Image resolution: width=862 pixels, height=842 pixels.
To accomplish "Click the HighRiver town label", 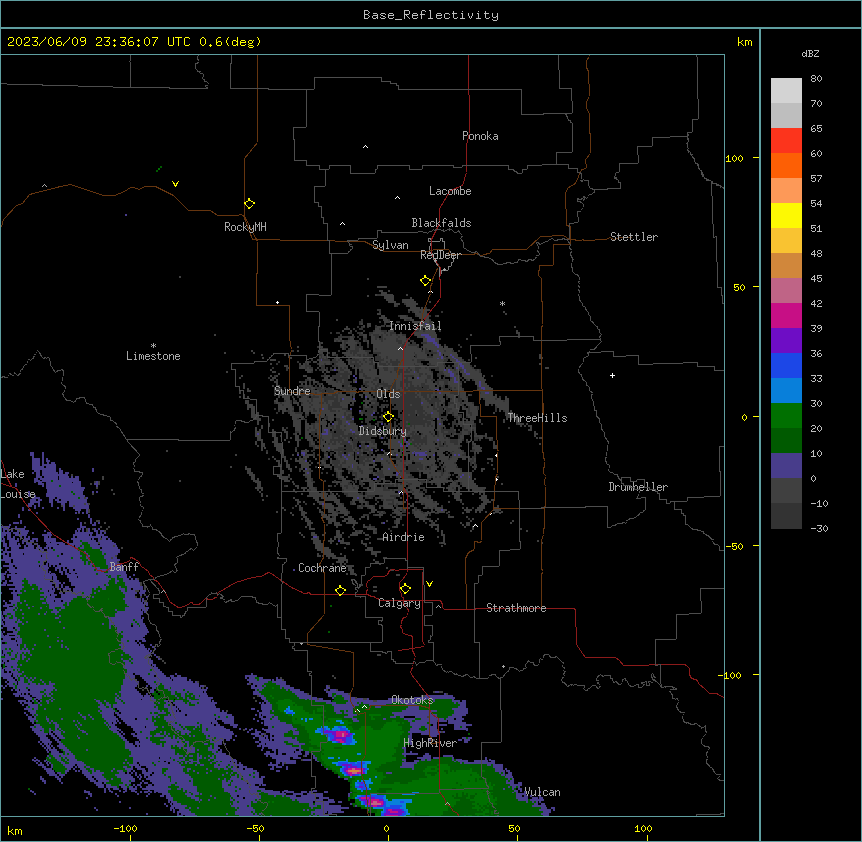I will point(430,743).
